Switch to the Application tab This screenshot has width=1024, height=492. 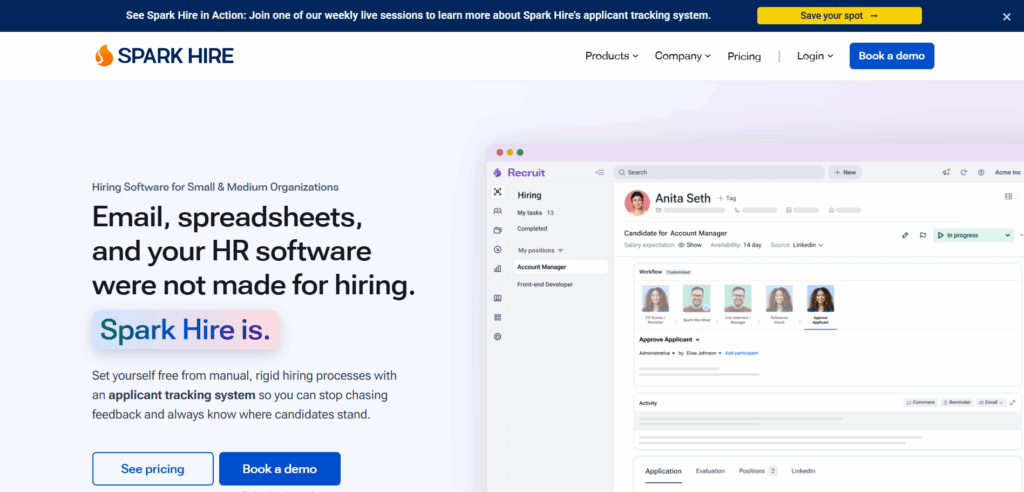click(x=664, y=471)
